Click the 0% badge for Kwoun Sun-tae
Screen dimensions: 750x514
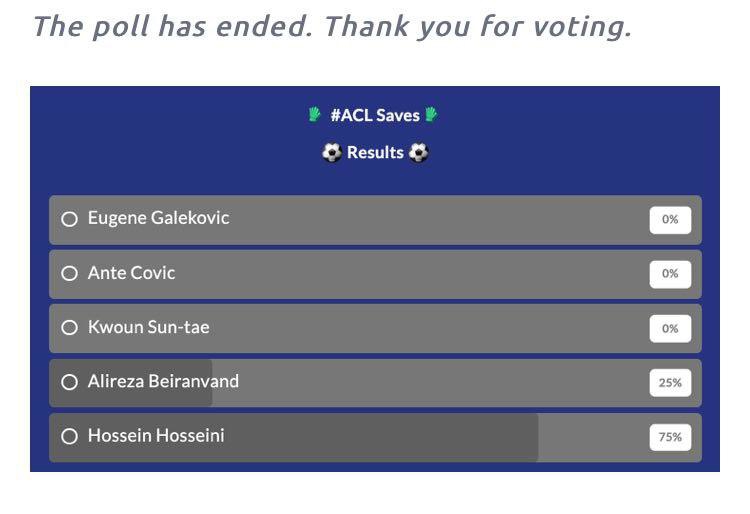(x=670, y=328)
